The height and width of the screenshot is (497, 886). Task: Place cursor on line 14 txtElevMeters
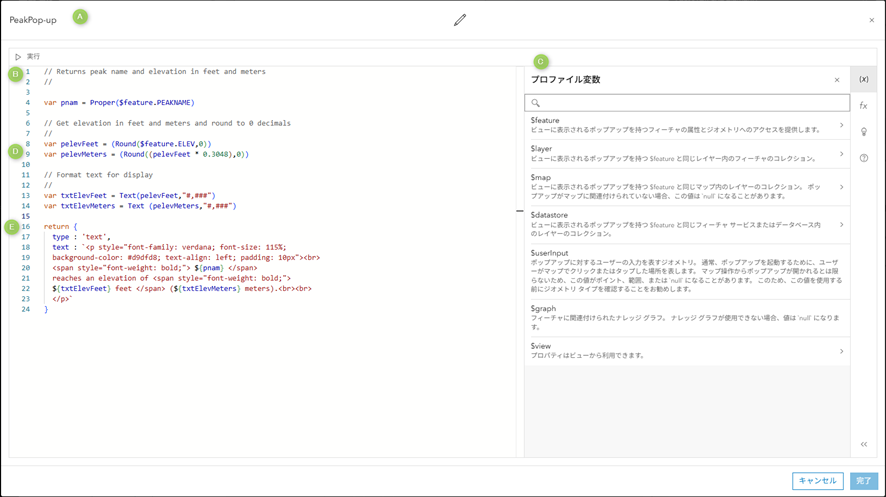[x=140, y=206]
